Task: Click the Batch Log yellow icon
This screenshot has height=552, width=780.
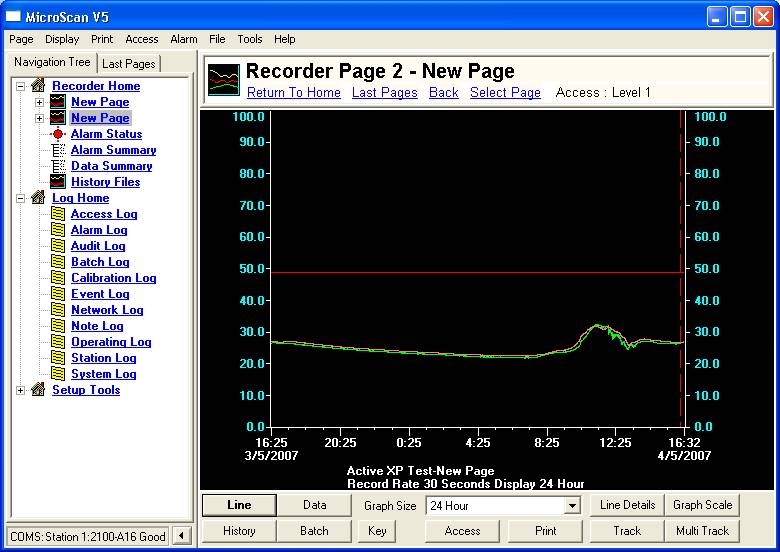Action: point(58,262)
